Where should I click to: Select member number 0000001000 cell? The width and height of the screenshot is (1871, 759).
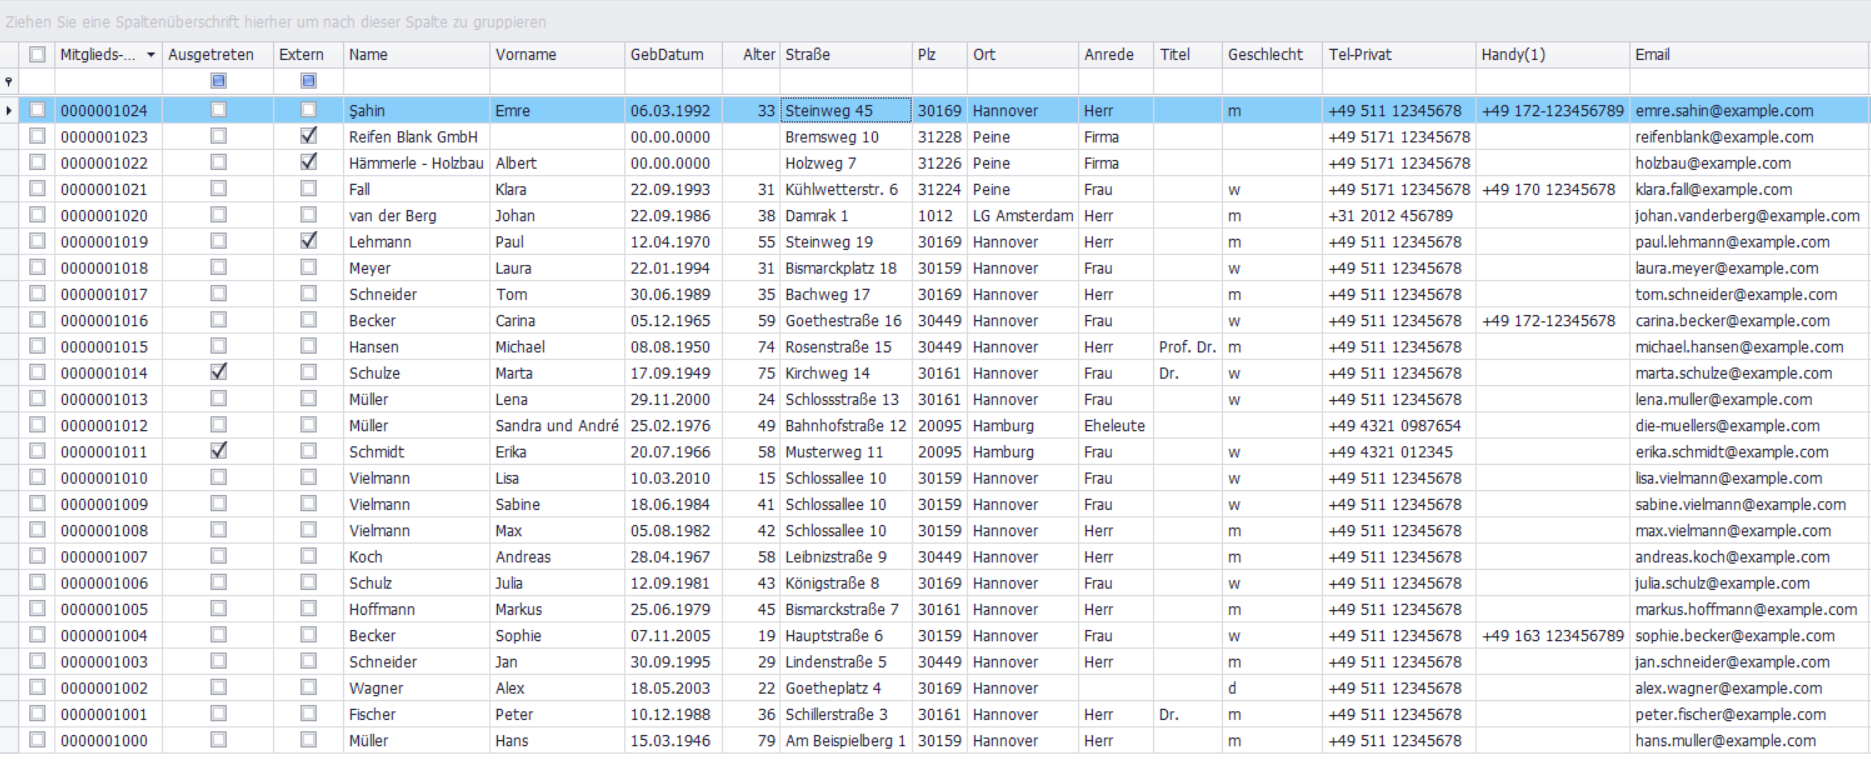[x=104, y=741]
